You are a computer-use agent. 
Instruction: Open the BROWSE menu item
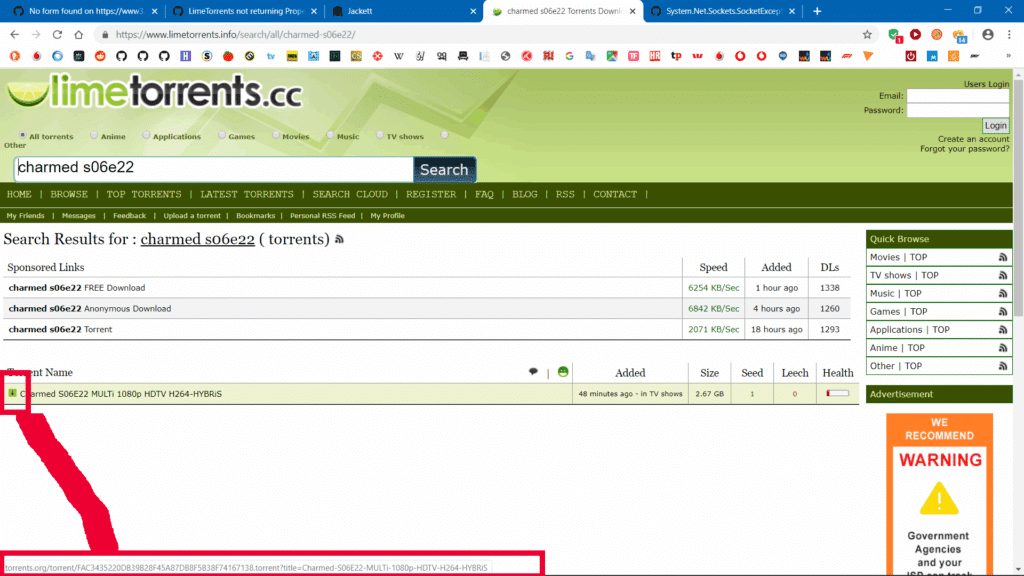click(x=69, y=195)
